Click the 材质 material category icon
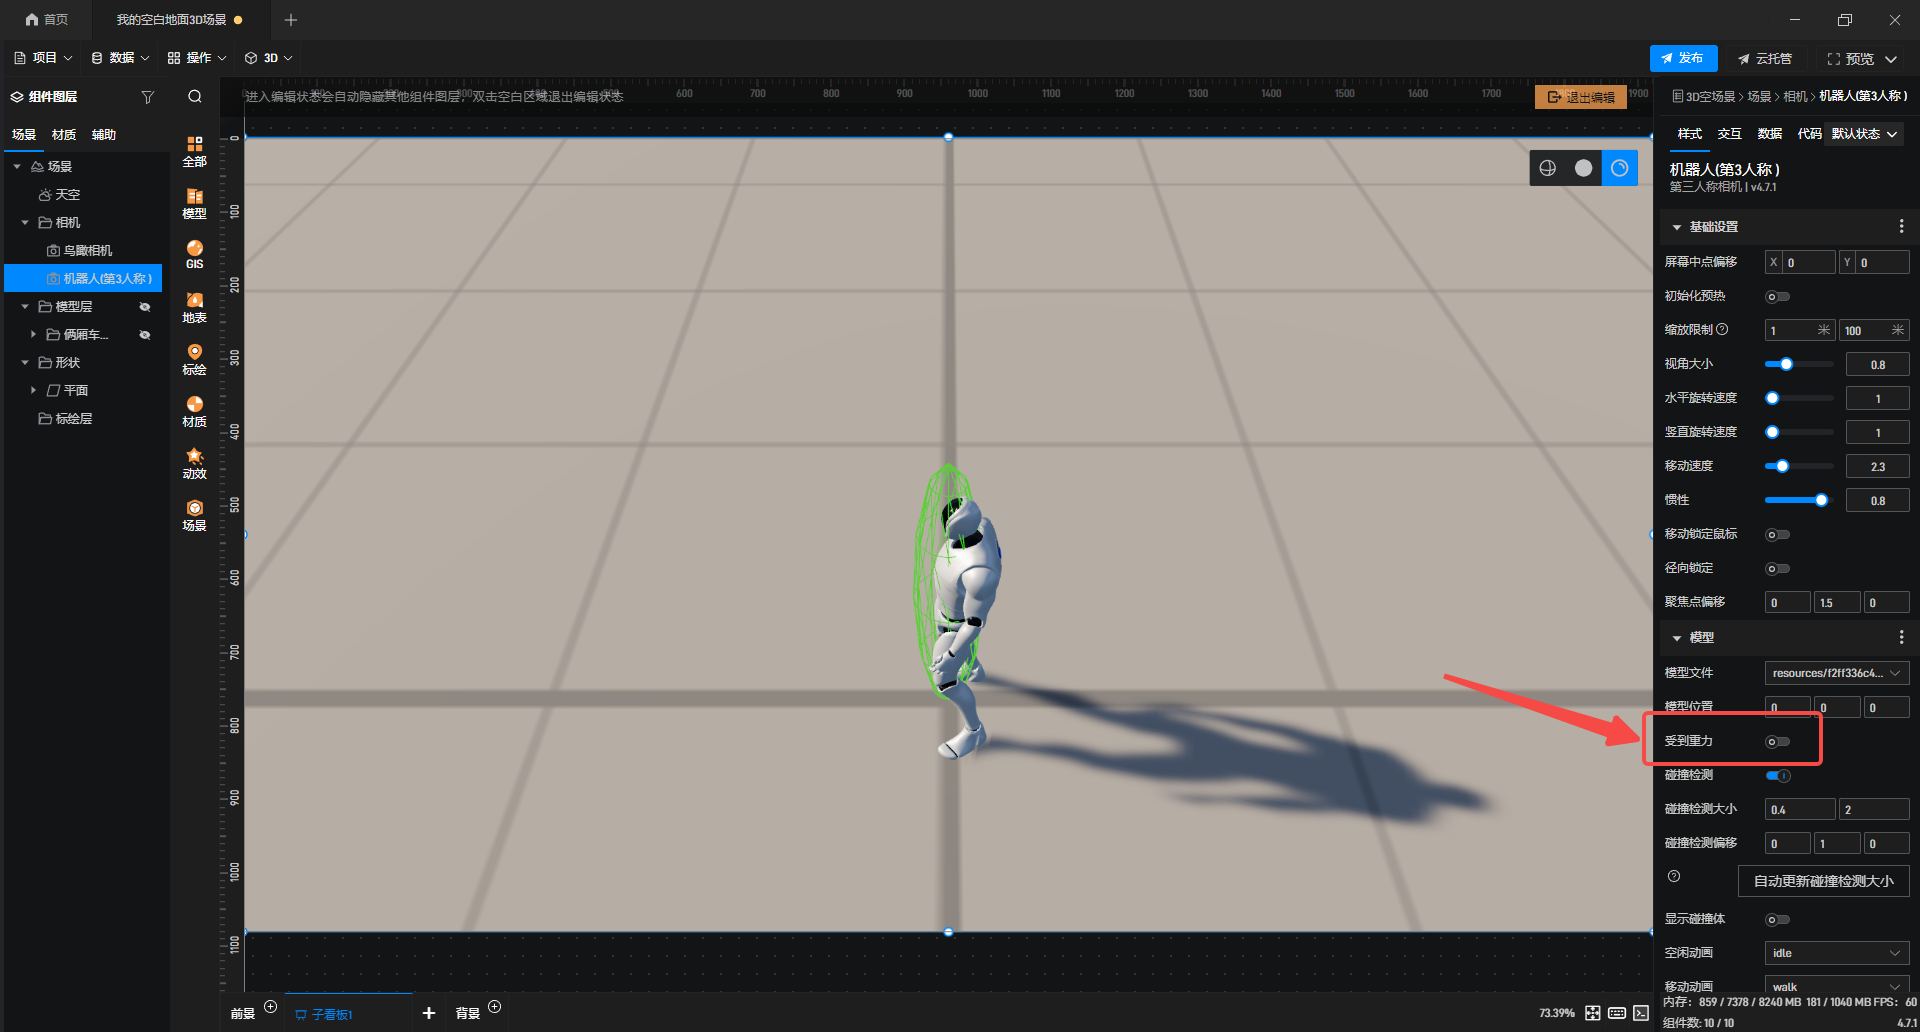Image resolution: width=1920 pixels, height=1032 pixels. 194,411
